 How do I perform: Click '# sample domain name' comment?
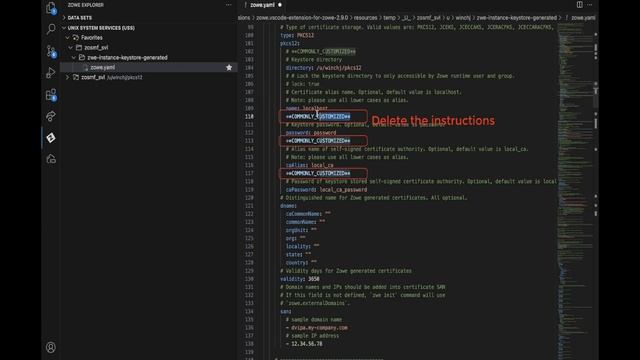pos(314,320)
